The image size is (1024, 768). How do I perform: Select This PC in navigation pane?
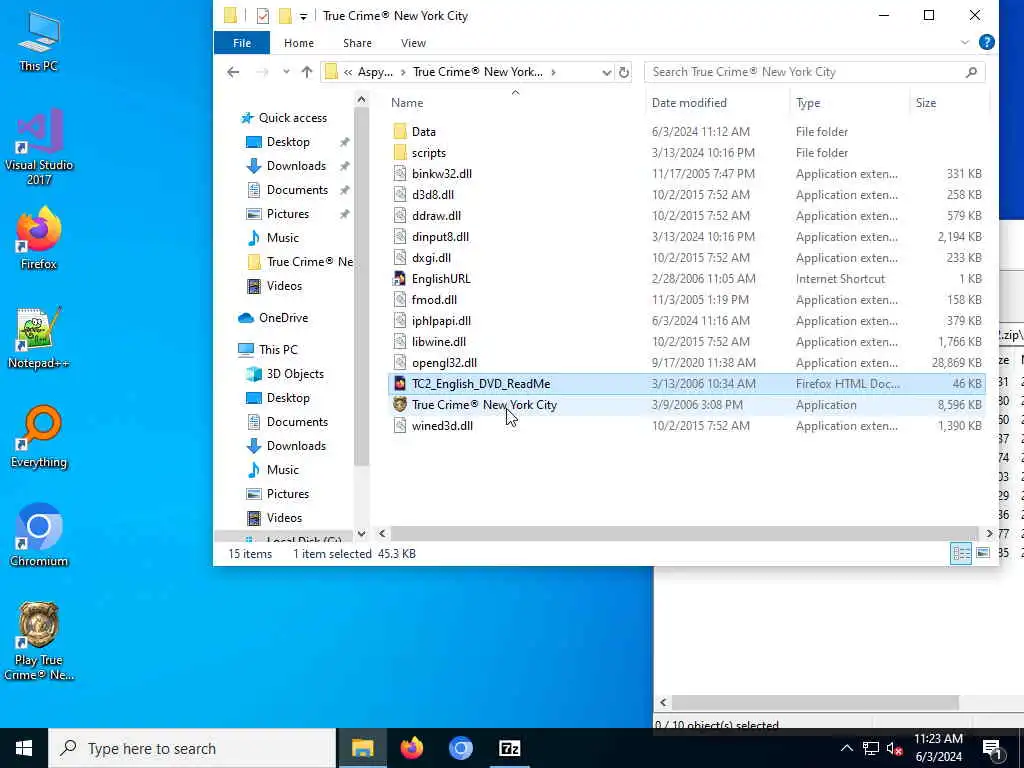(x=278, y=350)
